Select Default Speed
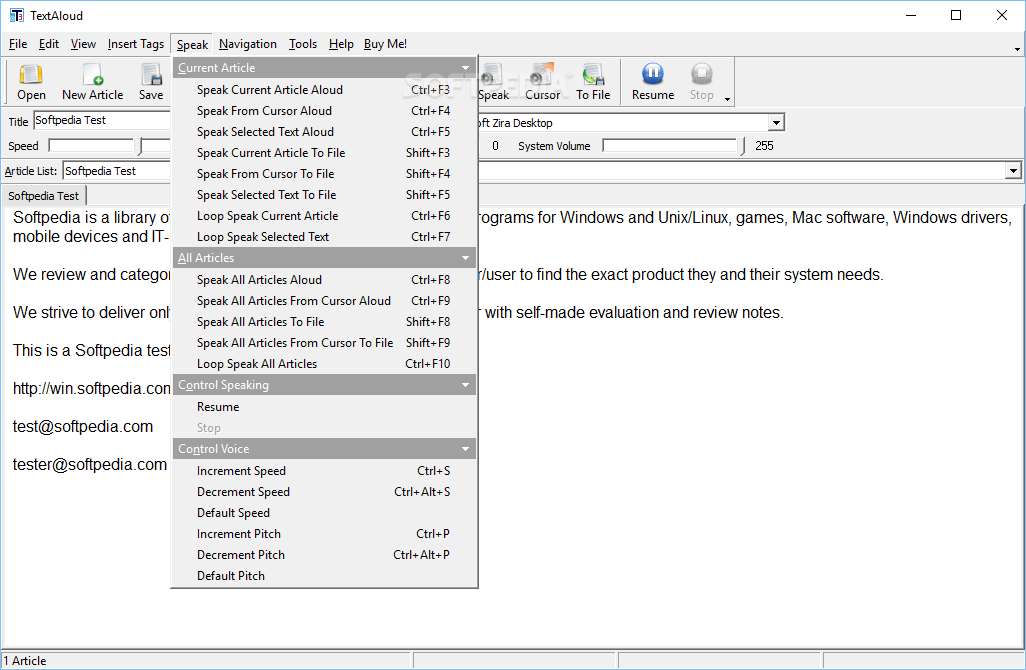 click(324, 512)
